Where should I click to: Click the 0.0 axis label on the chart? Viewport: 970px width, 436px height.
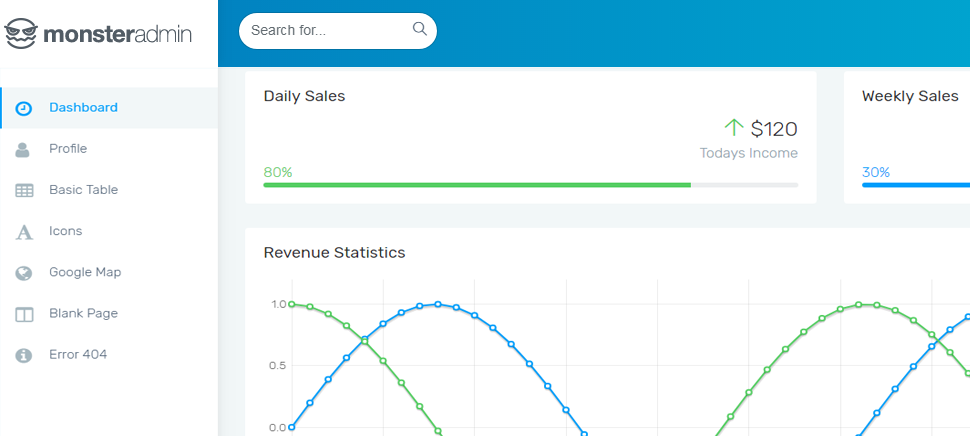point(279,427)
